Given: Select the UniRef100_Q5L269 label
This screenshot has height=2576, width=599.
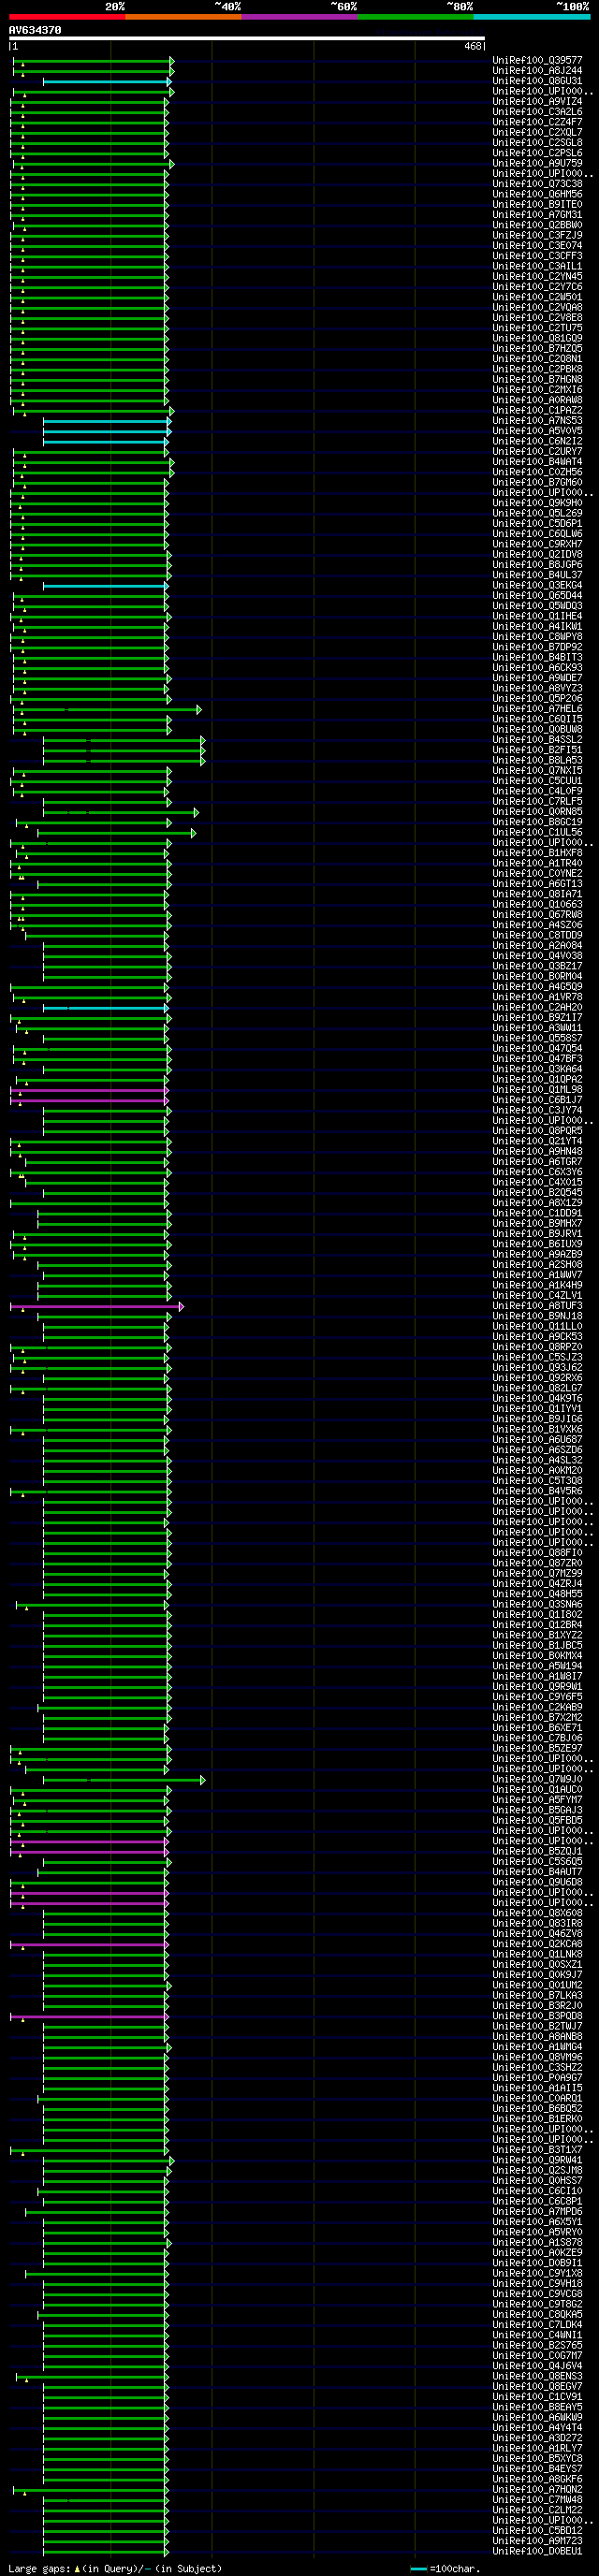Looking at the screenshot, I should [537, 513].
